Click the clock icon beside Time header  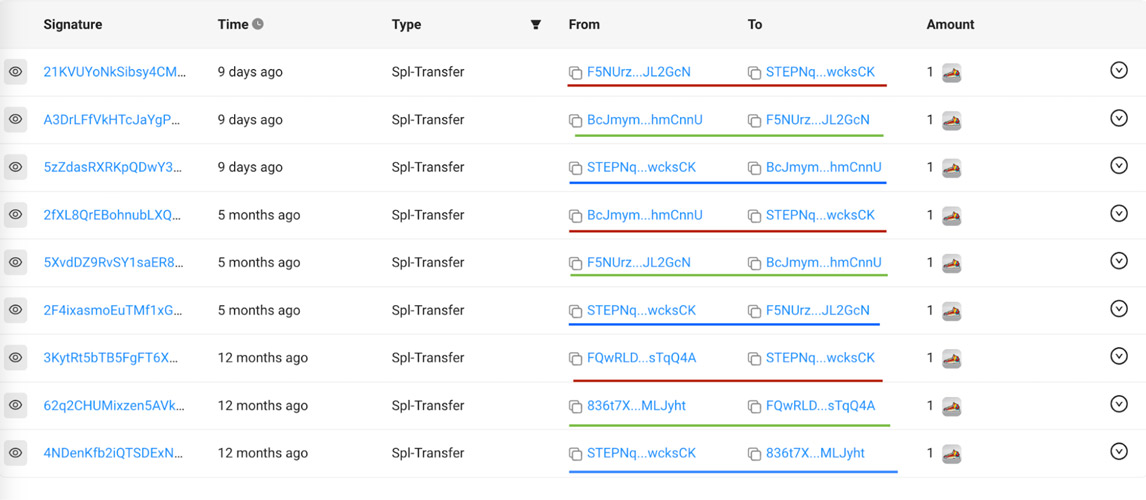click(x=257, y=24)
